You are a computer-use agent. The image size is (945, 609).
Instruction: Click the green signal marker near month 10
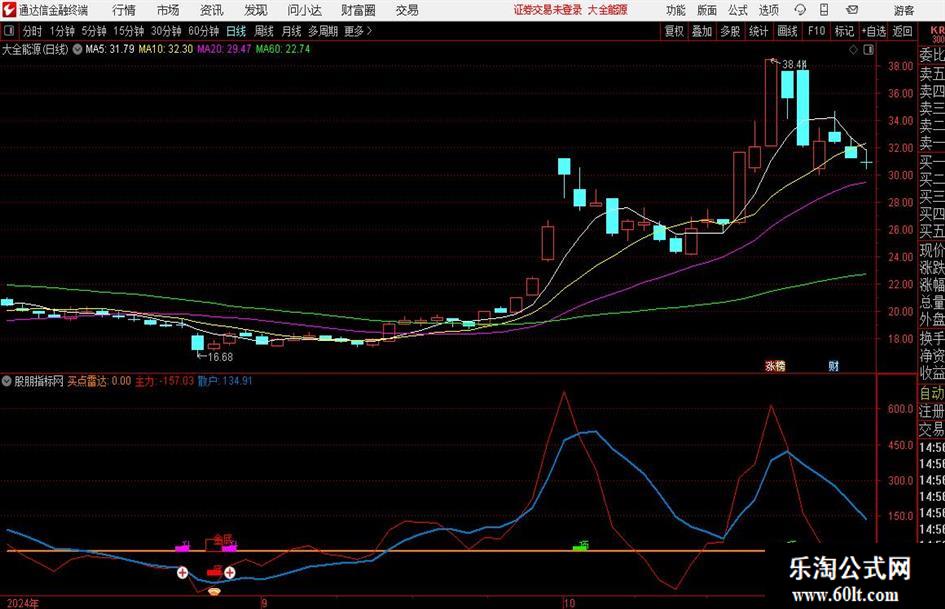580,546
